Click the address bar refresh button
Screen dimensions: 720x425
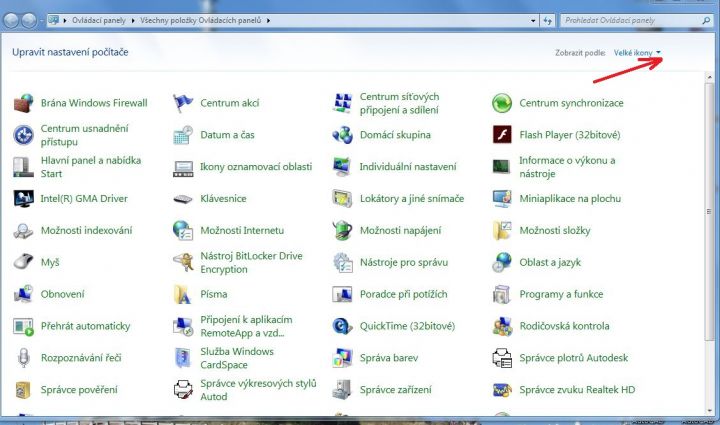pyautogui.click(x=547, y=21)
